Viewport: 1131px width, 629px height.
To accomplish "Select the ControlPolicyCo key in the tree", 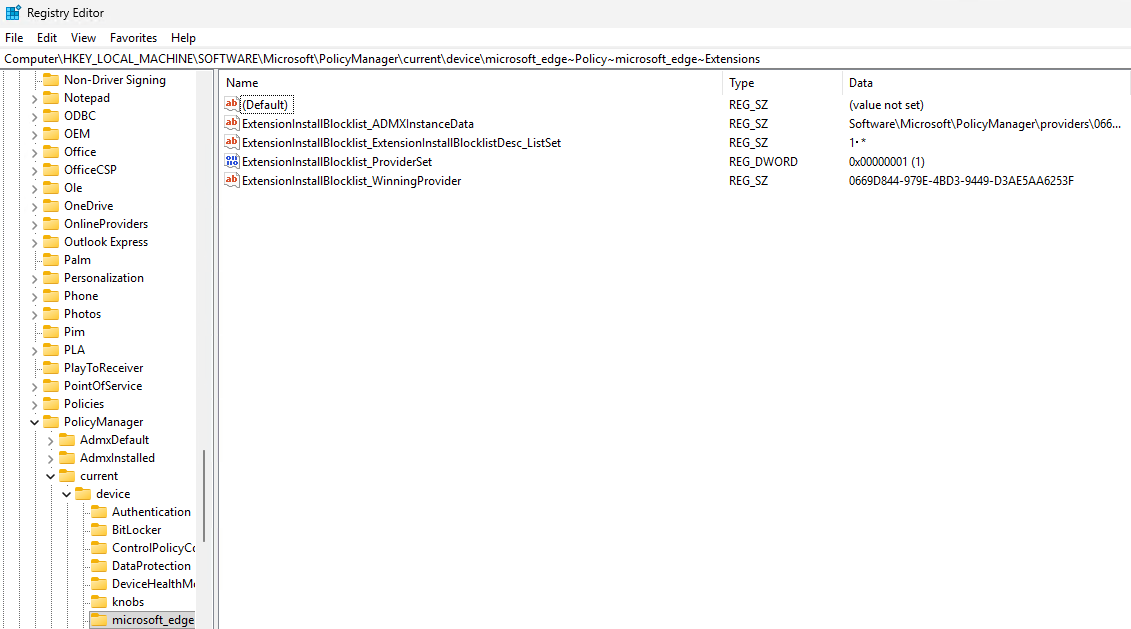I will (153, 547).
